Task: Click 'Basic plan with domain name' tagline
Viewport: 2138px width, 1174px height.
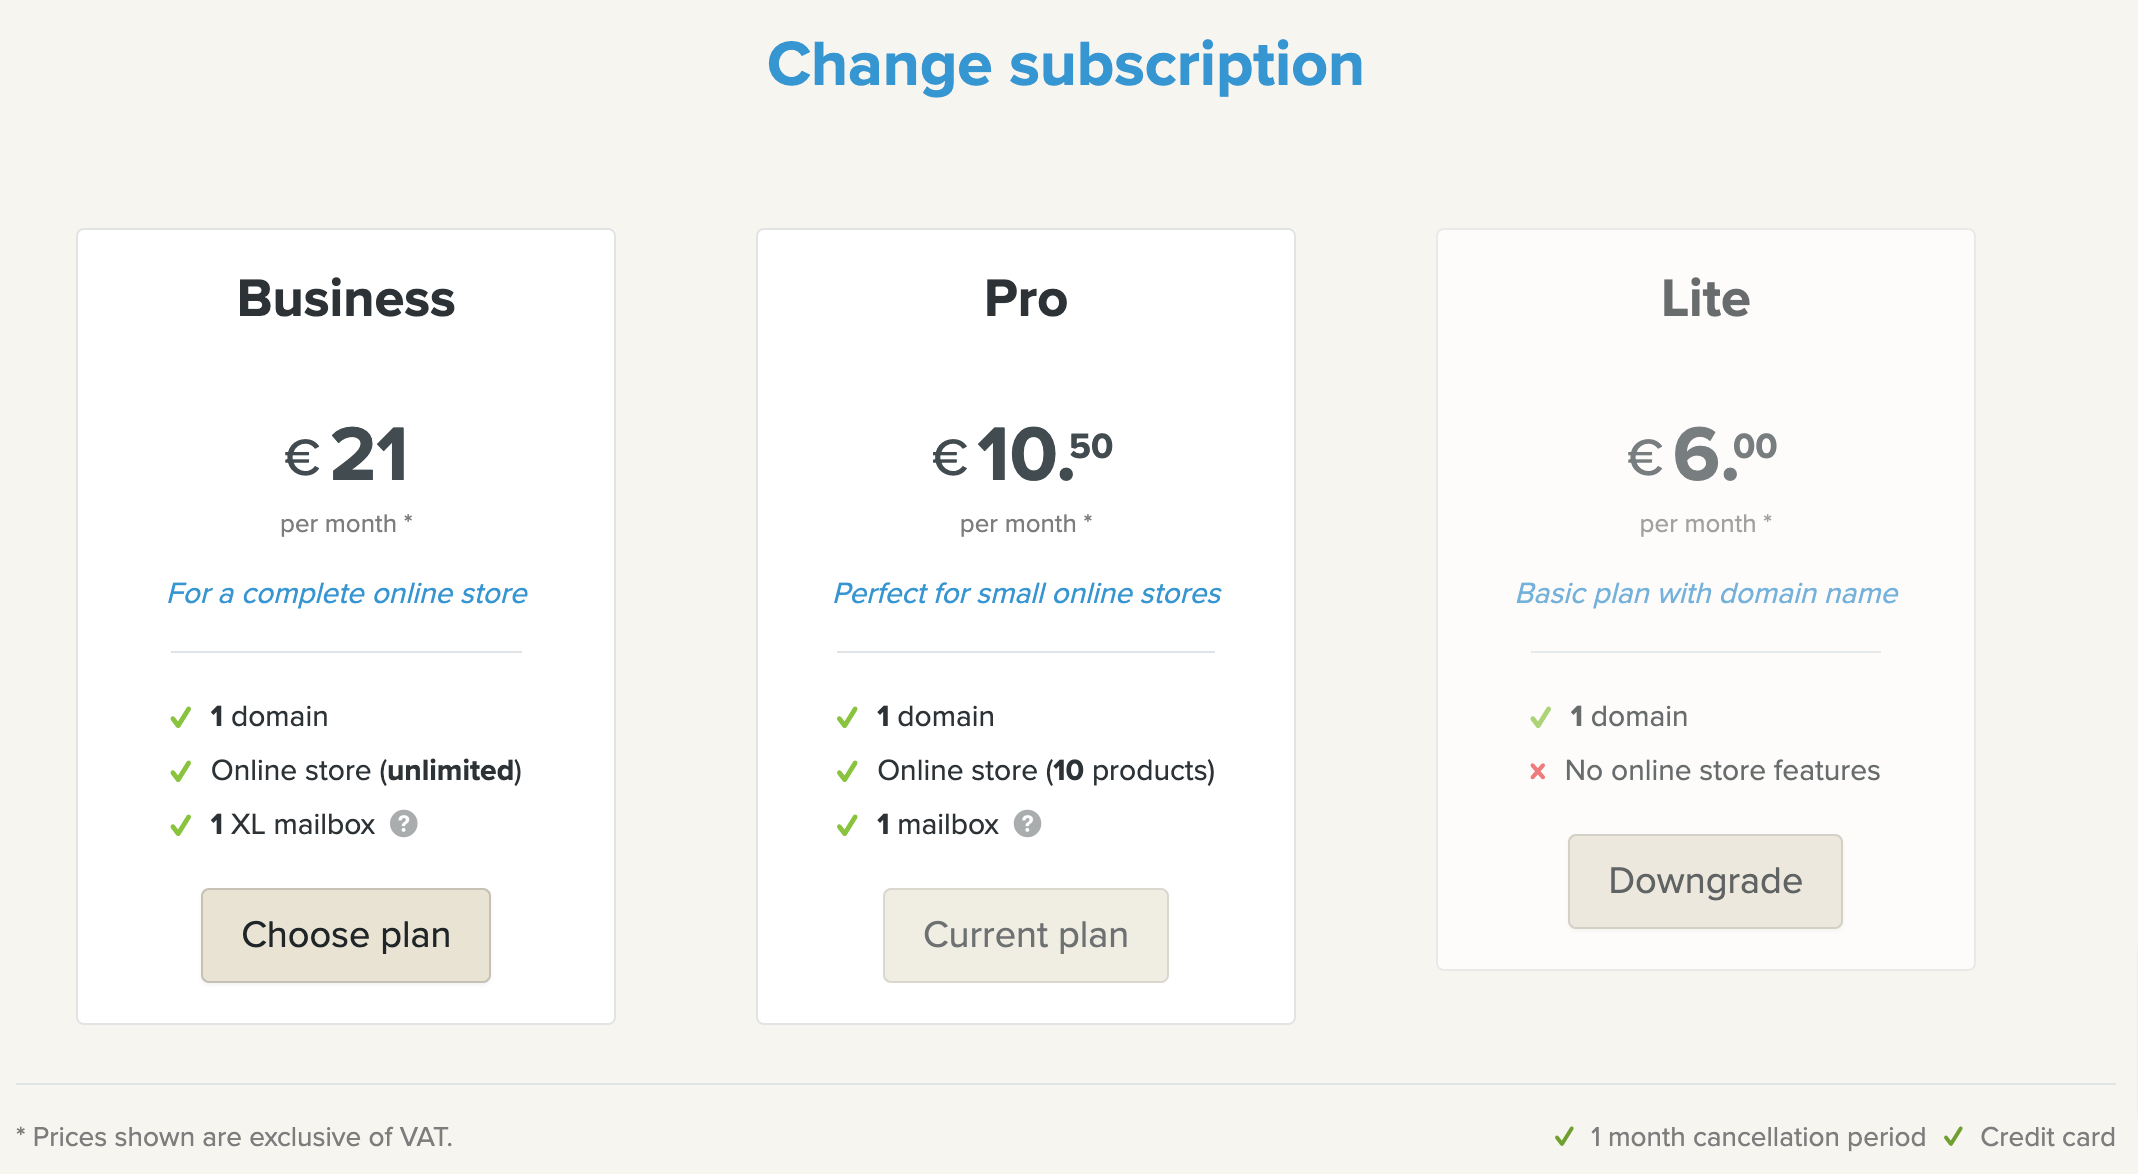Action: click(x=1706, y=593)
